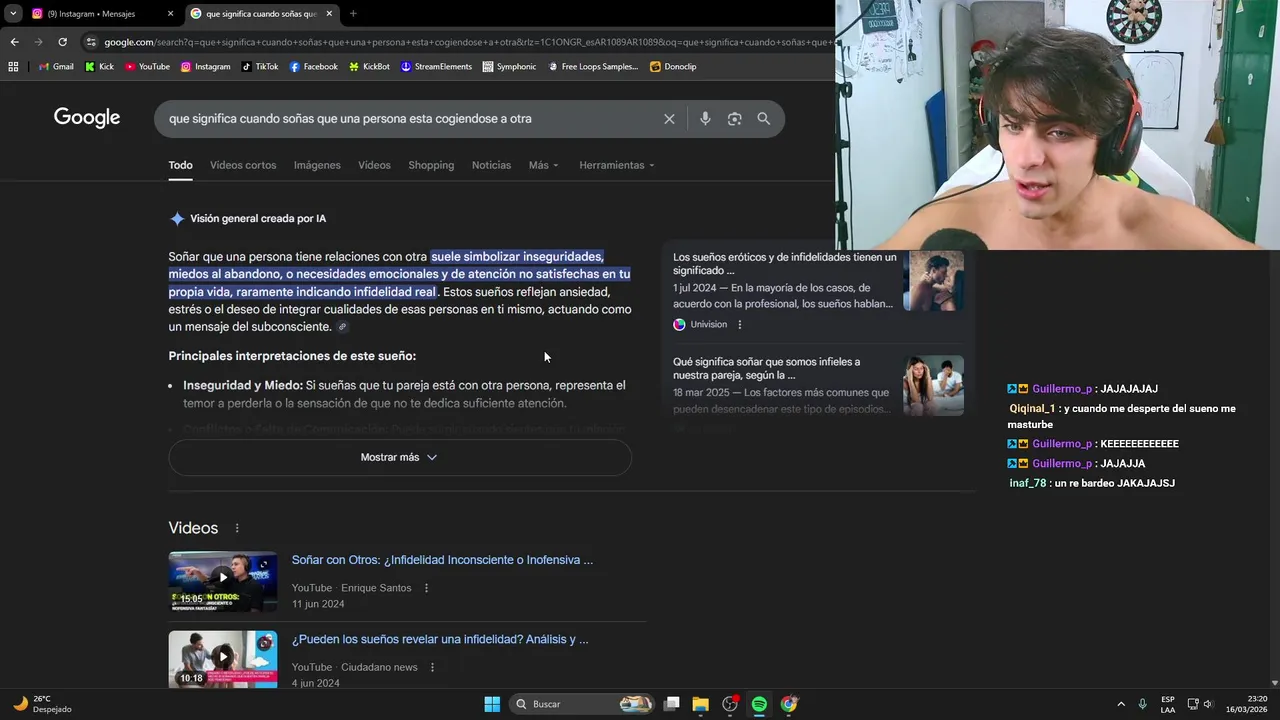Open Spotify from the taskbar
The height and width of the screenshot is (720, 1280).
[x=759, y=704]
